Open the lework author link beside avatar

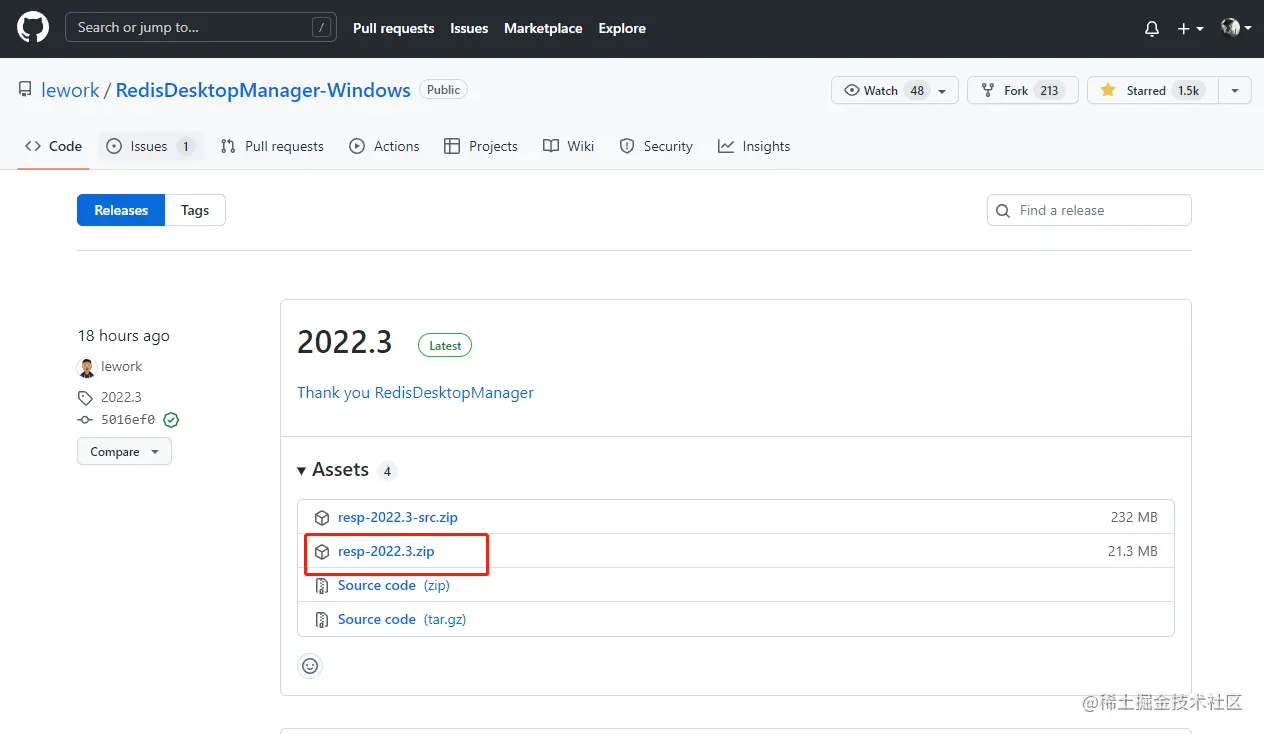click(x=121, y=366)
